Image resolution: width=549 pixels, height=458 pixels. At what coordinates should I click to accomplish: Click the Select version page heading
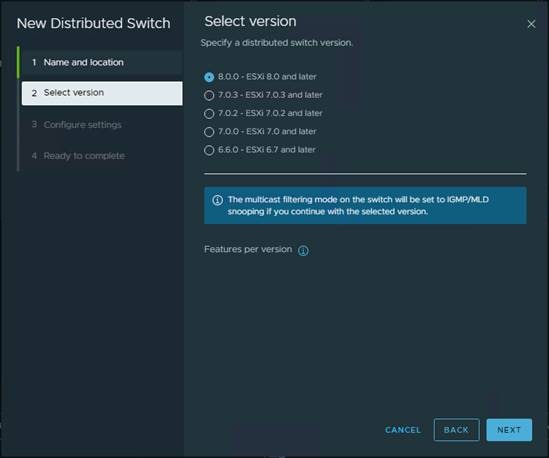pos(250,21)
